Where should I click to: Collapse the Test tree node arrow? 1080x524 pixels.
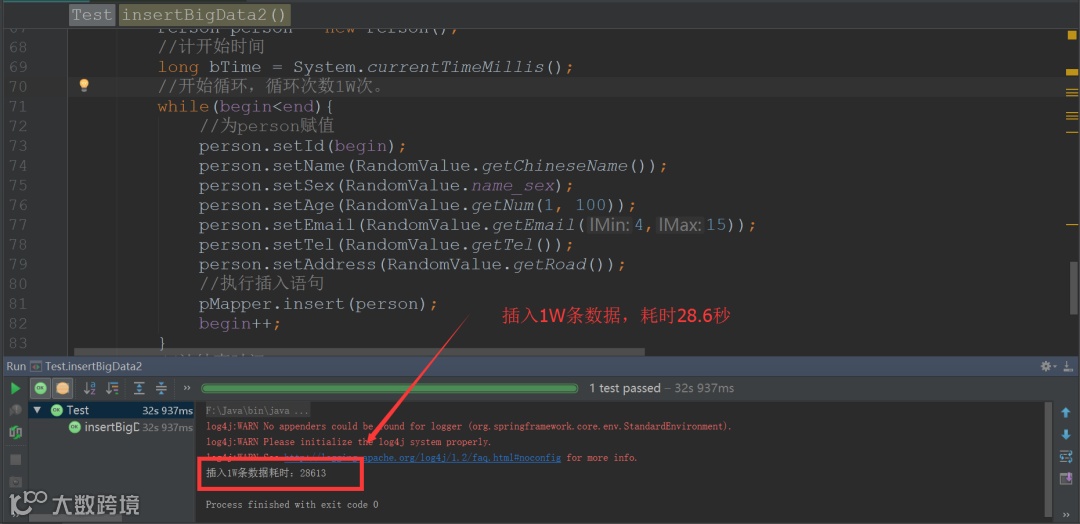point(37,410)
